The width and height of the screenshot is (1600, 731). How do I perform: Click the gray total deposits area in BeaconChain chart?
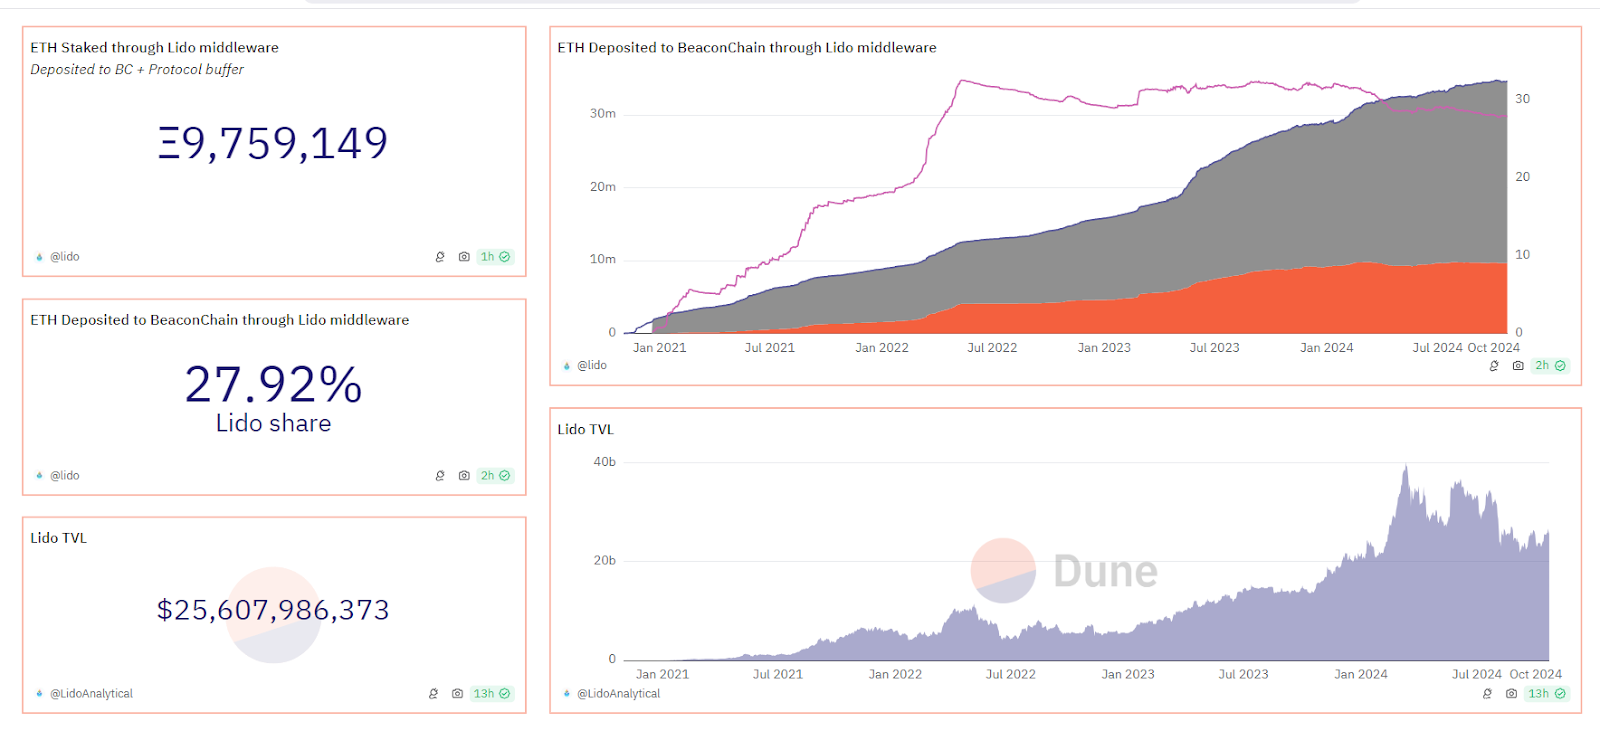pos(1300,200)
